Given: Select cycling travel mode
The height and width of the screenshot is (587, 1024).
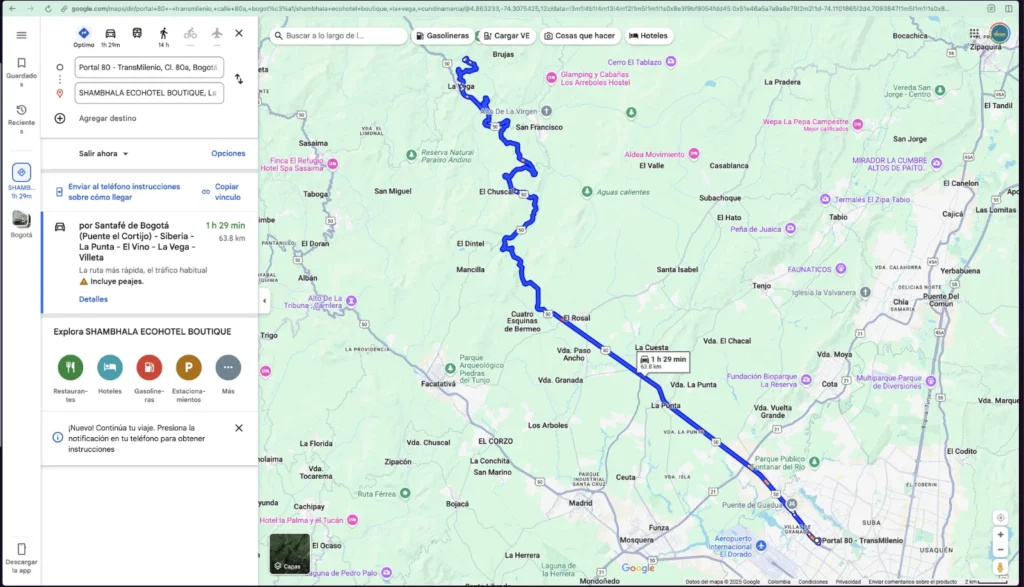Looking at the screenshot, I should [190, 34].
